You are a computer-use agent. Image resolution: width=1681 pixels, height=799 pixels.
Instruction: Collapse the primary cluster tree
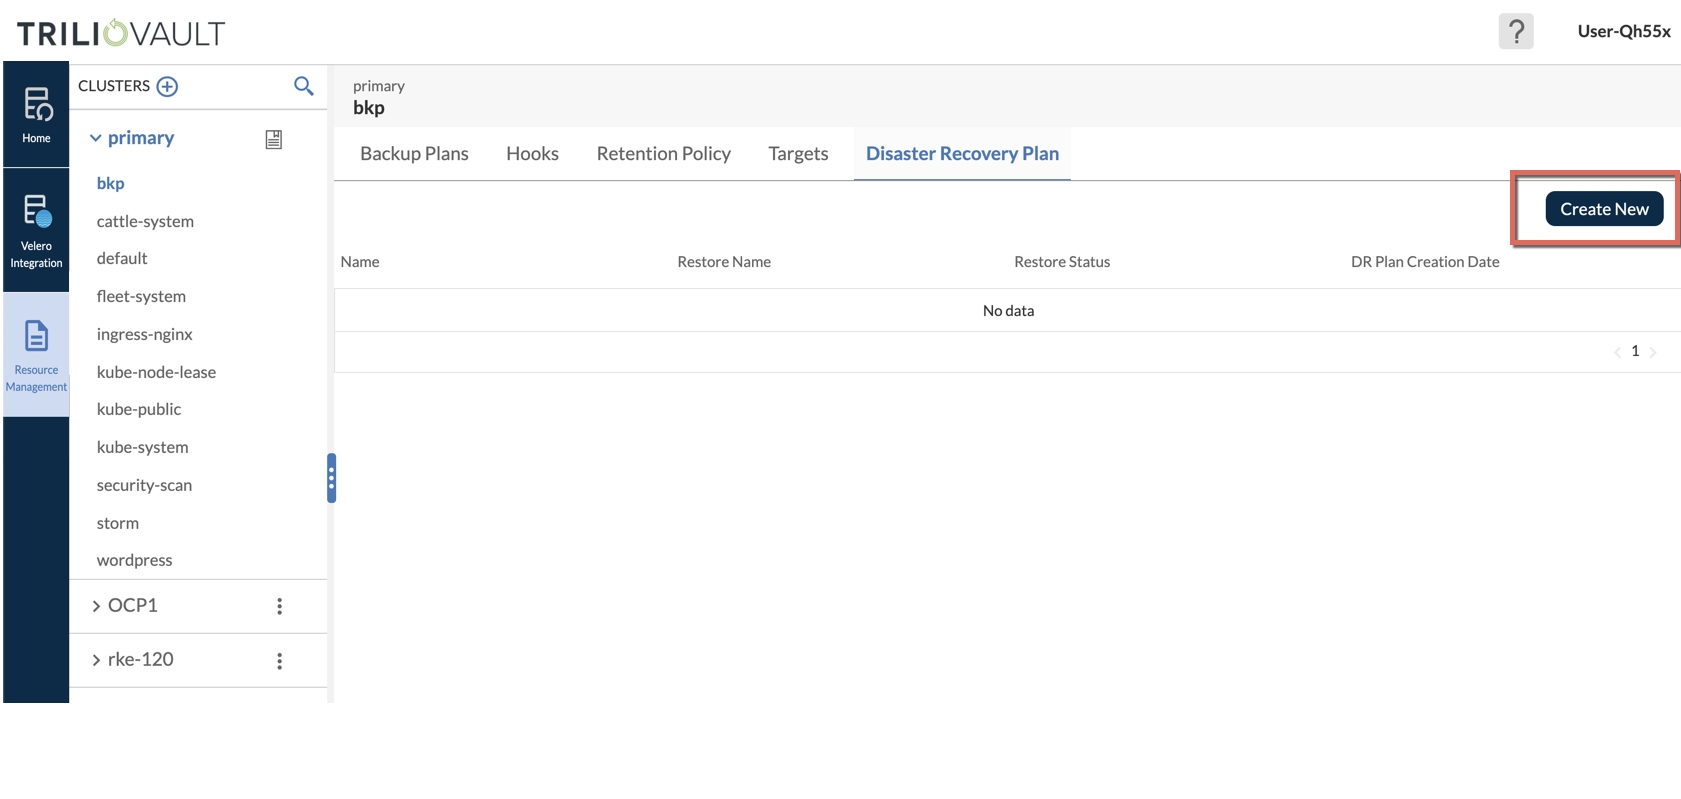pyautogui.click(x=96, y=139)
